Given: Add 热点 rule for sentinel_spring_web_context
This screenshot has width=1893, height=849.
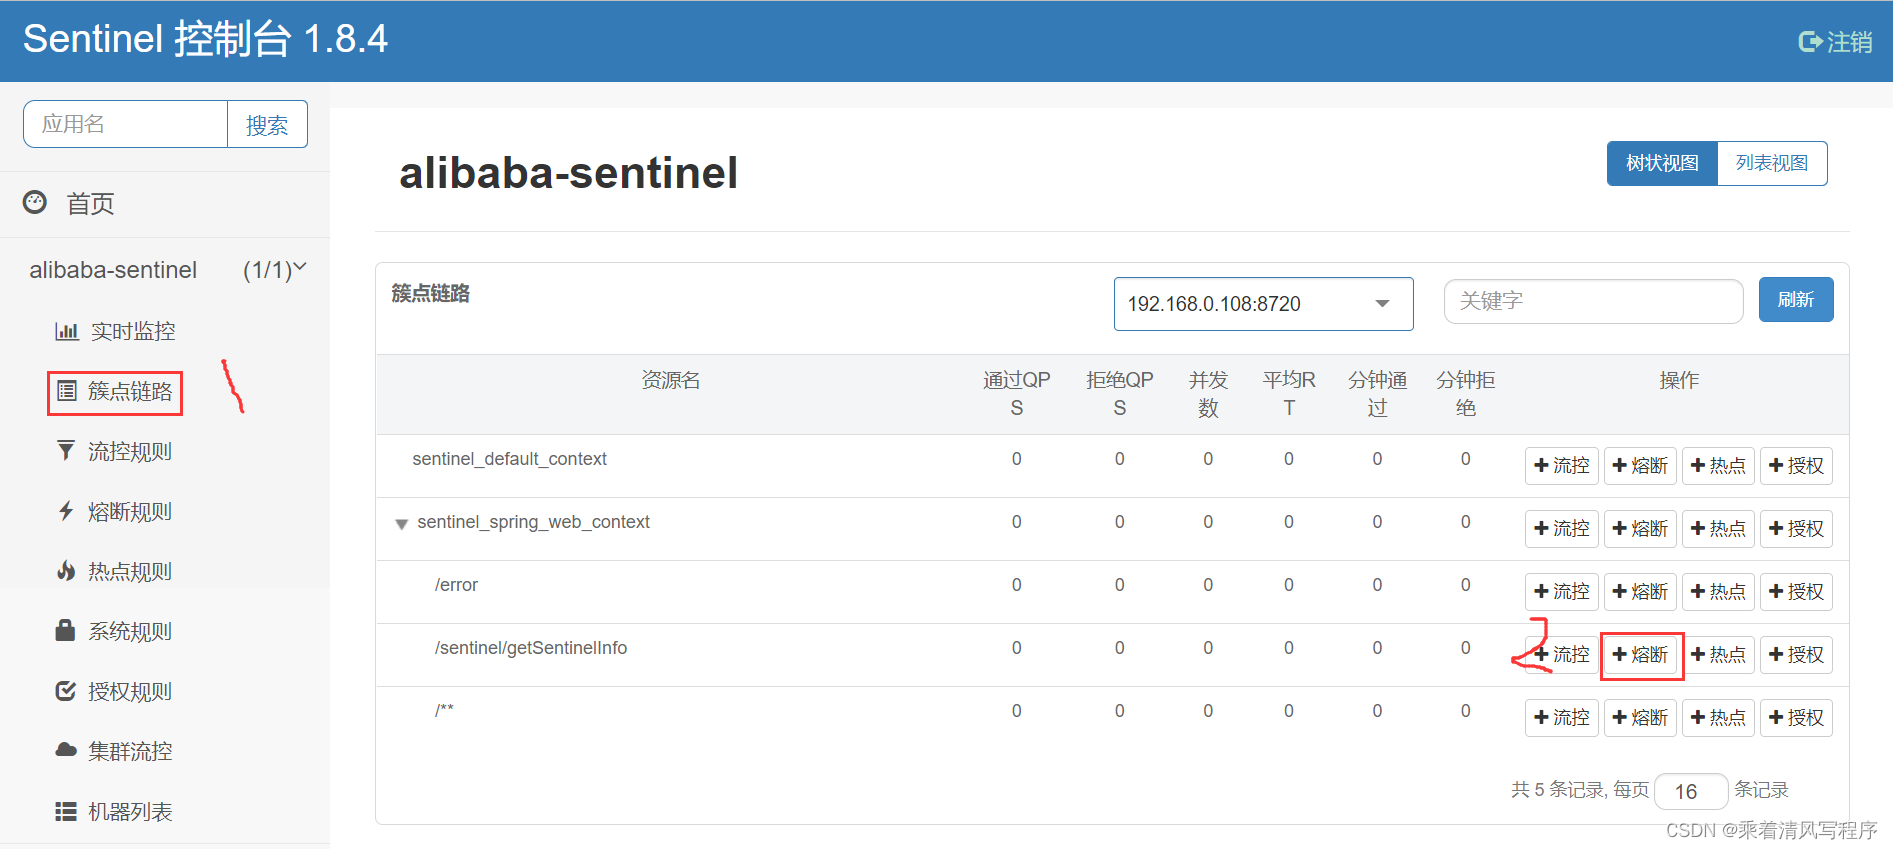Looking at the screenshot, I should coord(1718,529).
